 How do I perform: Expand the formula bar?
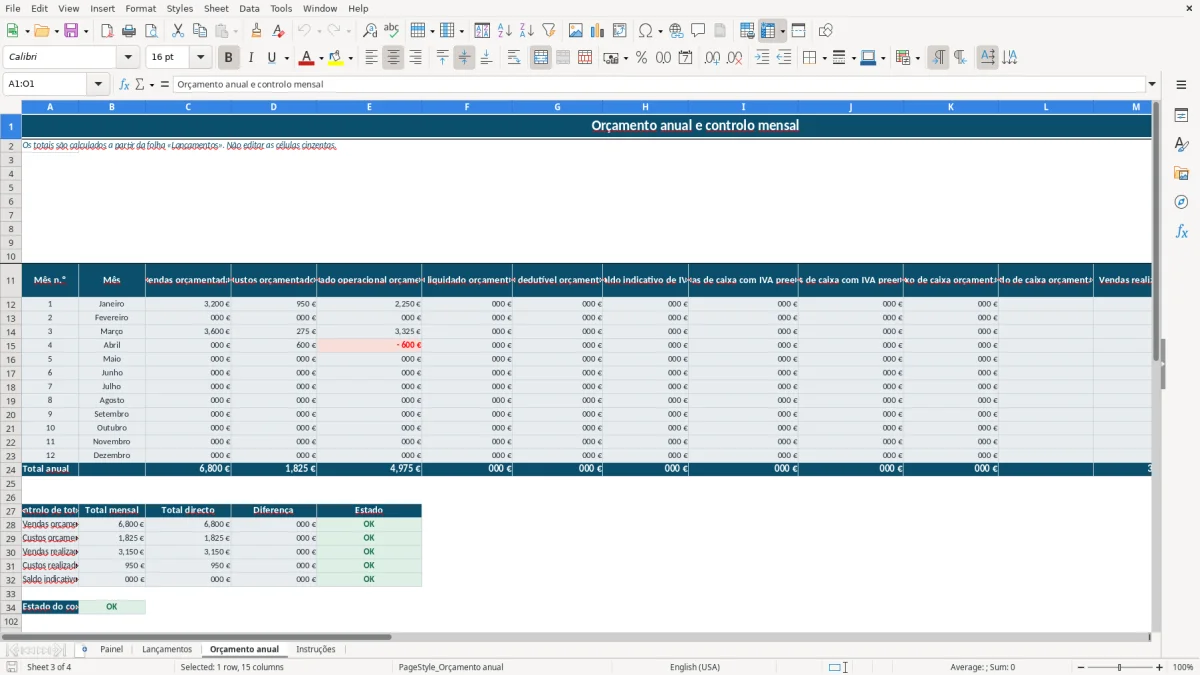(x=1152, y=84)
